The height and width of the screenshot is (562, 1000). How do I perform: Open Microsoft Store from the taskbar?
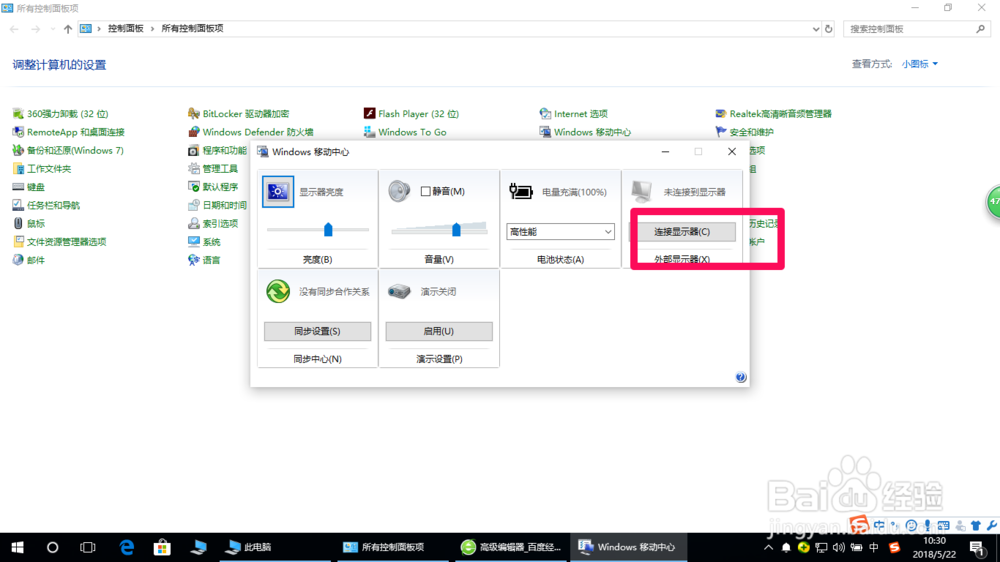tap(162, 547)
